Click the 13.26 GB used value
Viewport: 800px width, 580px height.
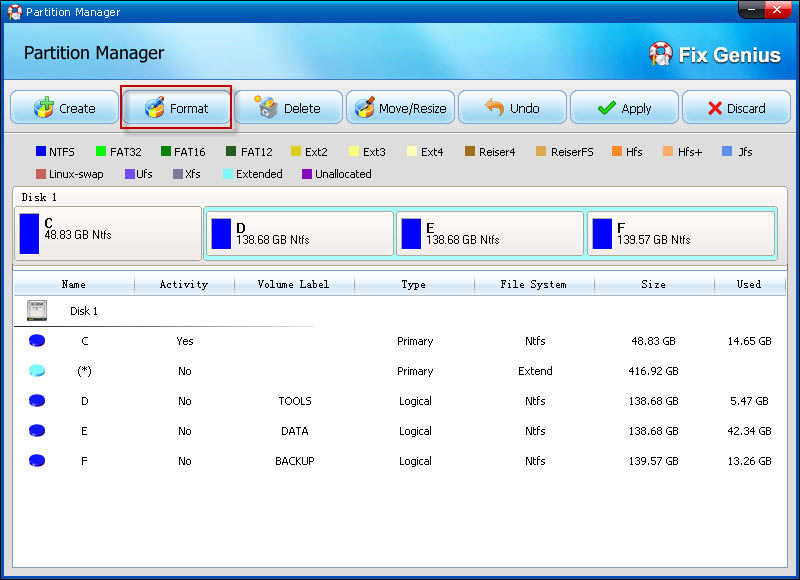click(749, 461)
